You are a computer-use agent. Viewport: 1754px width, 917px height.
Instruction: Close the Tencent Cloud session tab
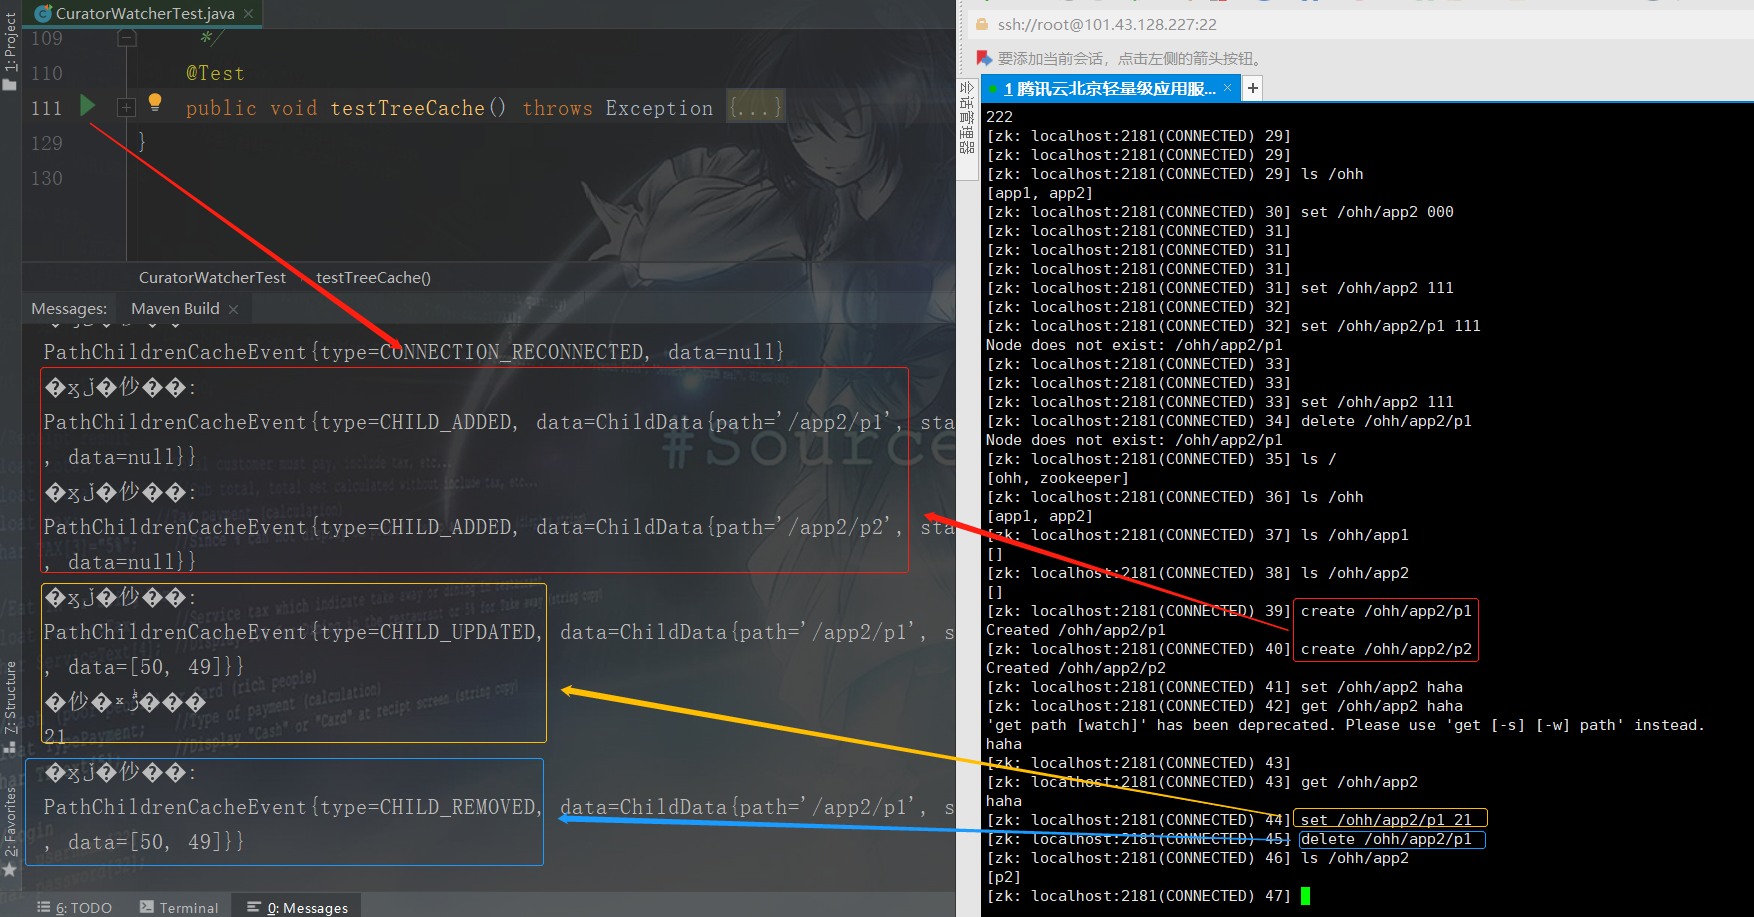tap(1227, 89)
